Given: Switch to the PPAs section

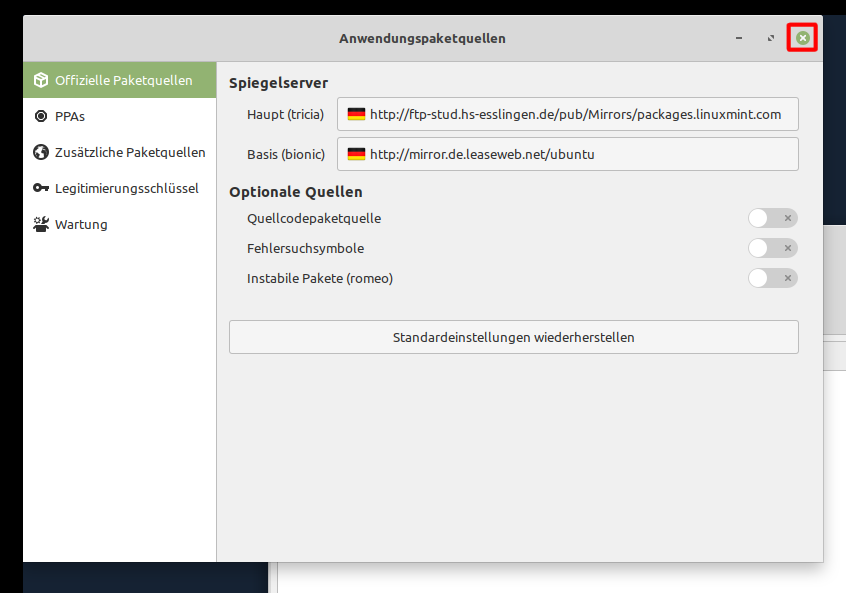Looking at the screenshot, I should 70,116.
